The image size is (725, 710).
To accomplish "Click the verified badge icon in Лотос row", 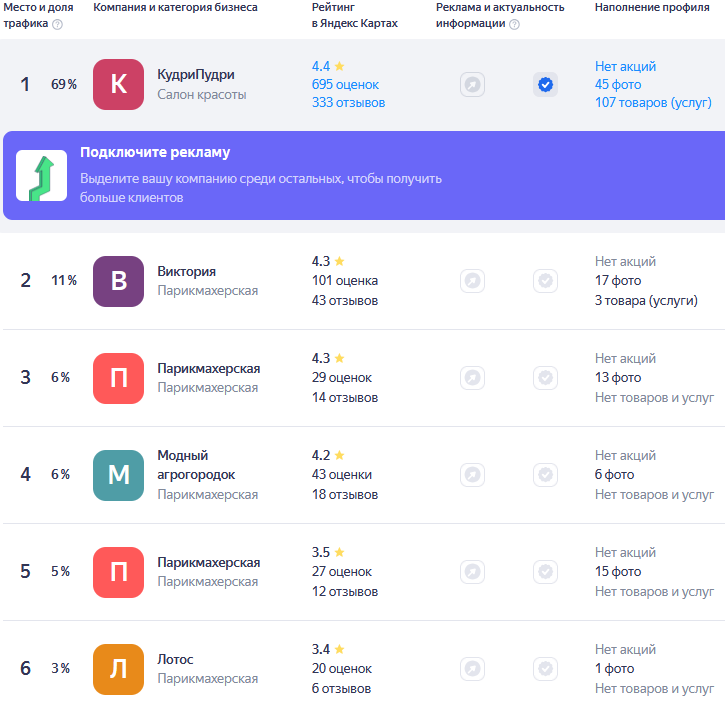I will [x=545, y=669].
